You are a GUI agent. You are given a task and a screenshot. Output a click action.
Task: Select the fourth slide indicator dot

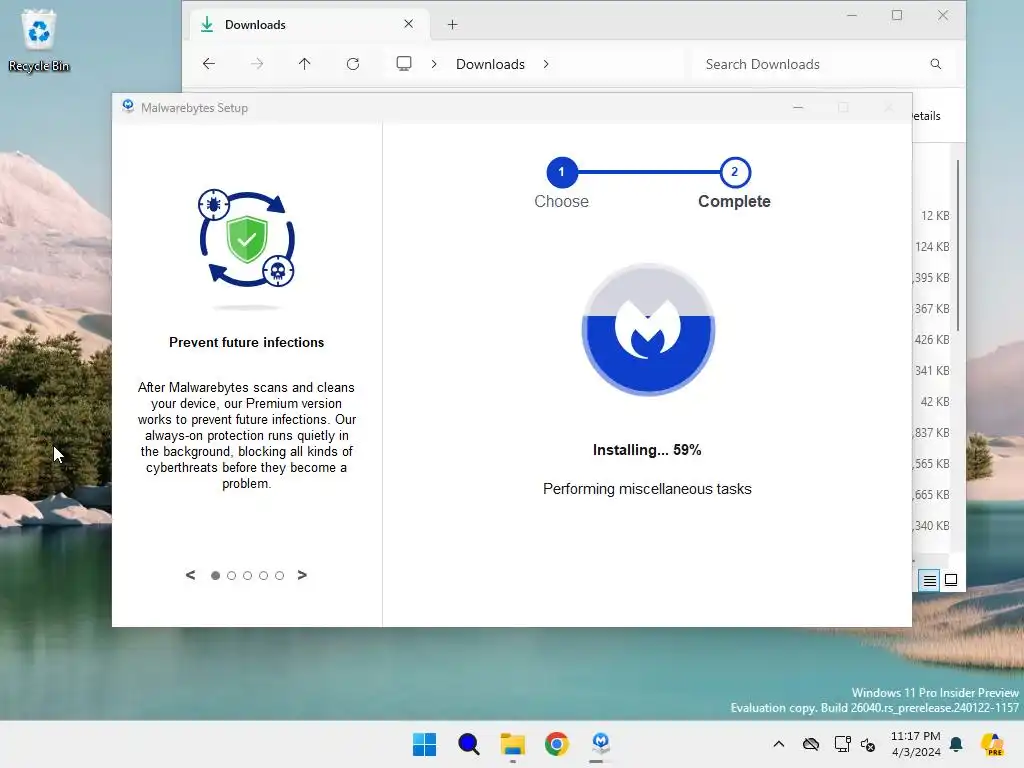[263, 575]
